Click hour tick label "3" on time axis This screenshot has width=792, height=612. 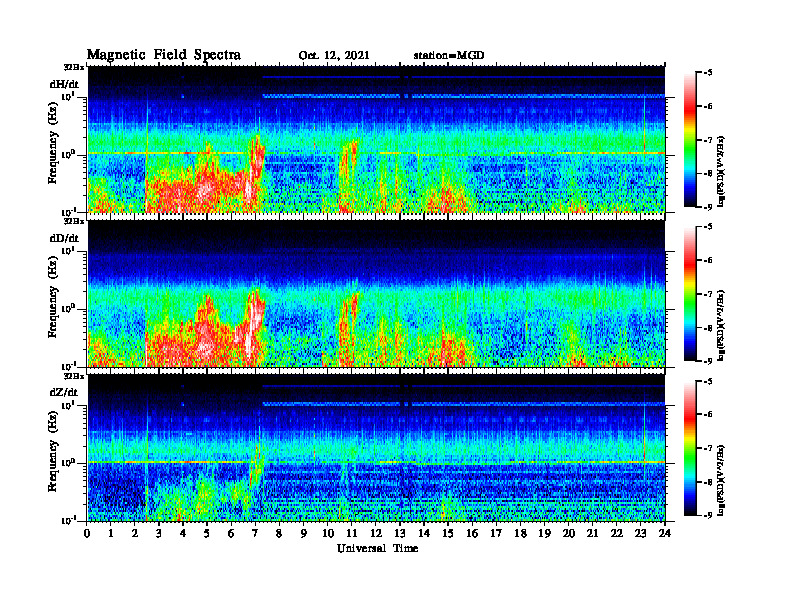159,534
